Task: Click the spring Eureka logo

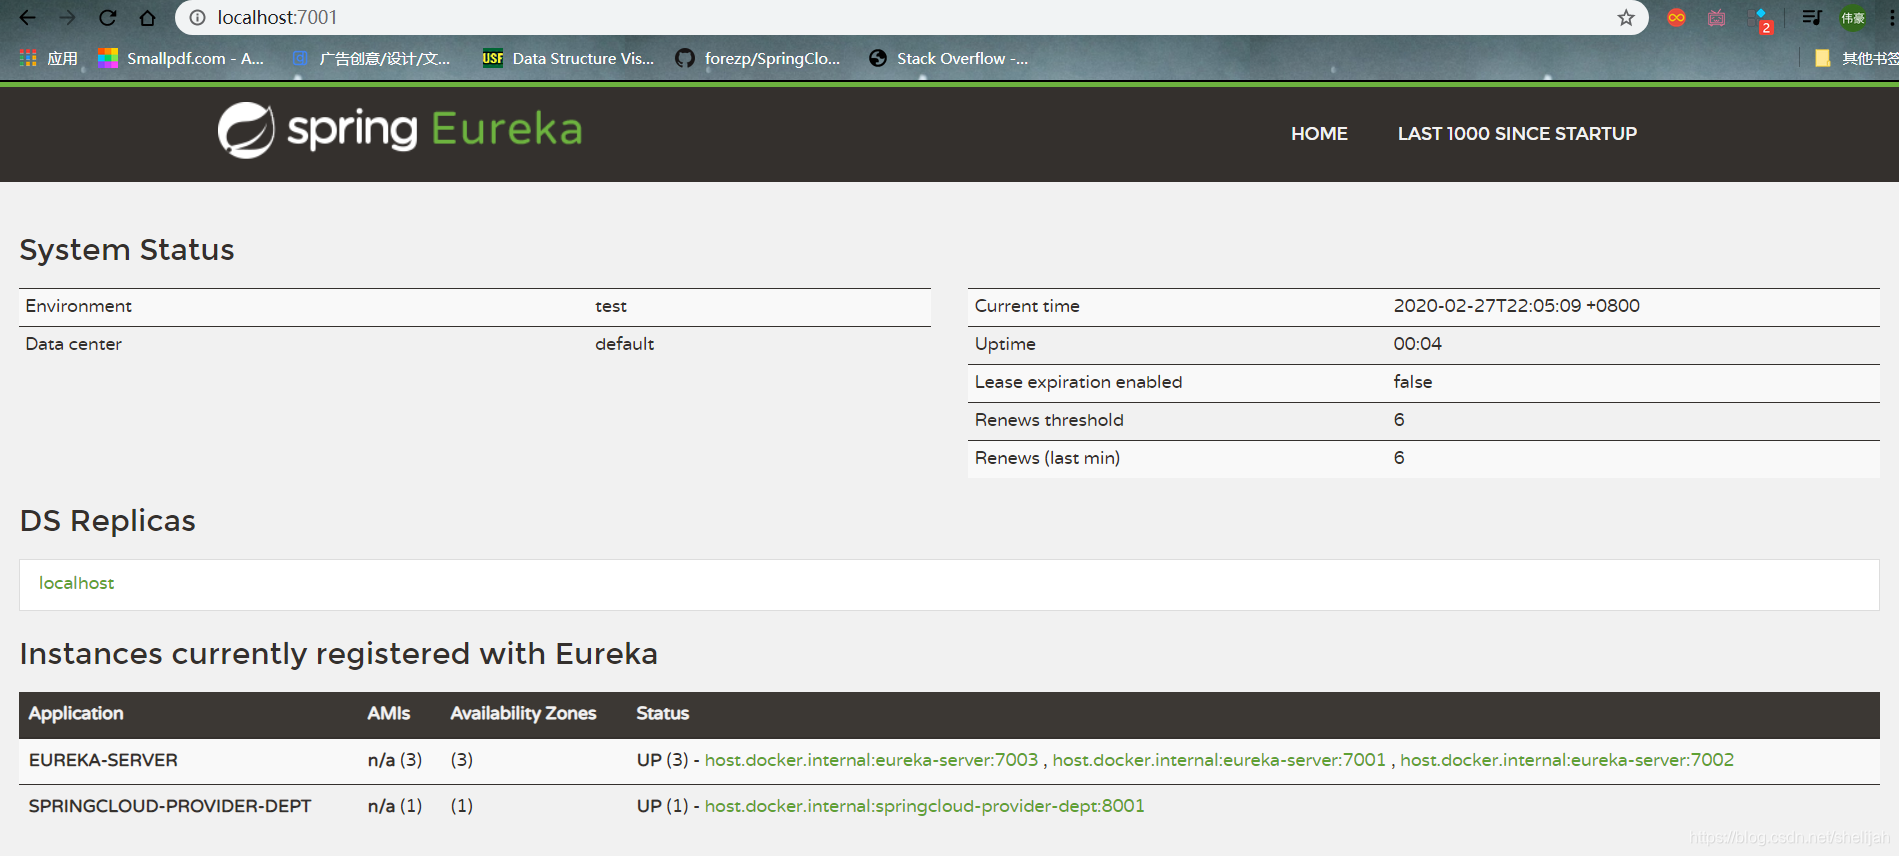Action: click(400, 130)
